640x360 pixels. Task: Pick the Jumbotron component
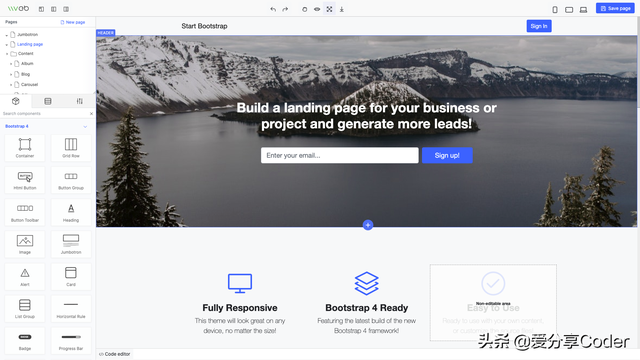(x=71, y=244)
